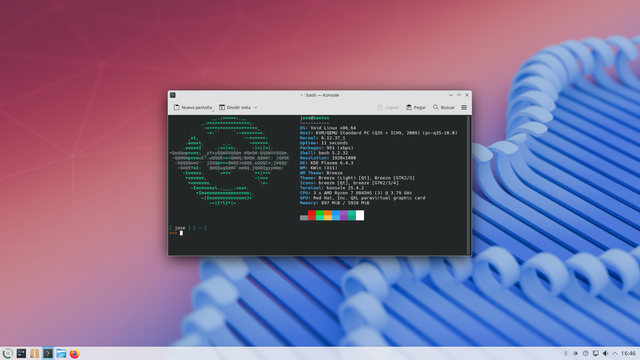Image resolution: width=640 pixels, height=360 pixels.
Task: Click the Konsole window icon in title bar
Action: point(173,95)
